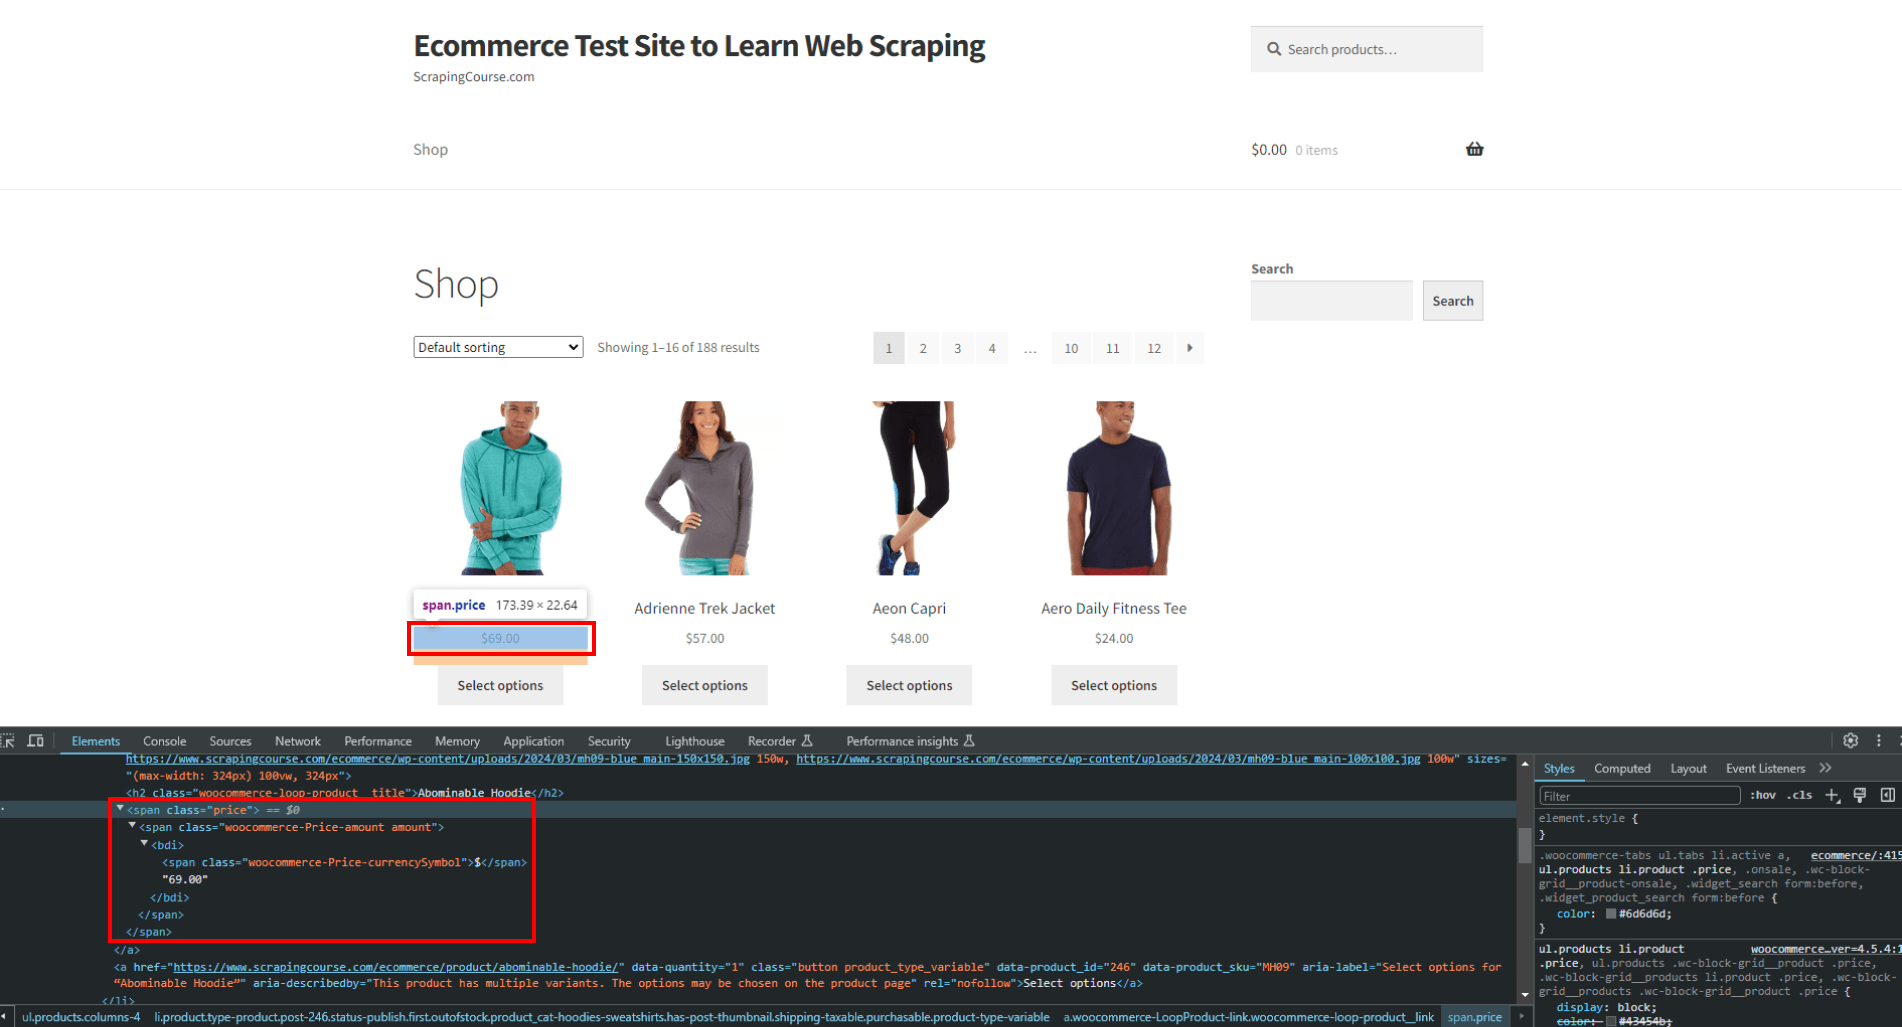
Task: Click the new style rule plus icon
Action: (1832, 795)
